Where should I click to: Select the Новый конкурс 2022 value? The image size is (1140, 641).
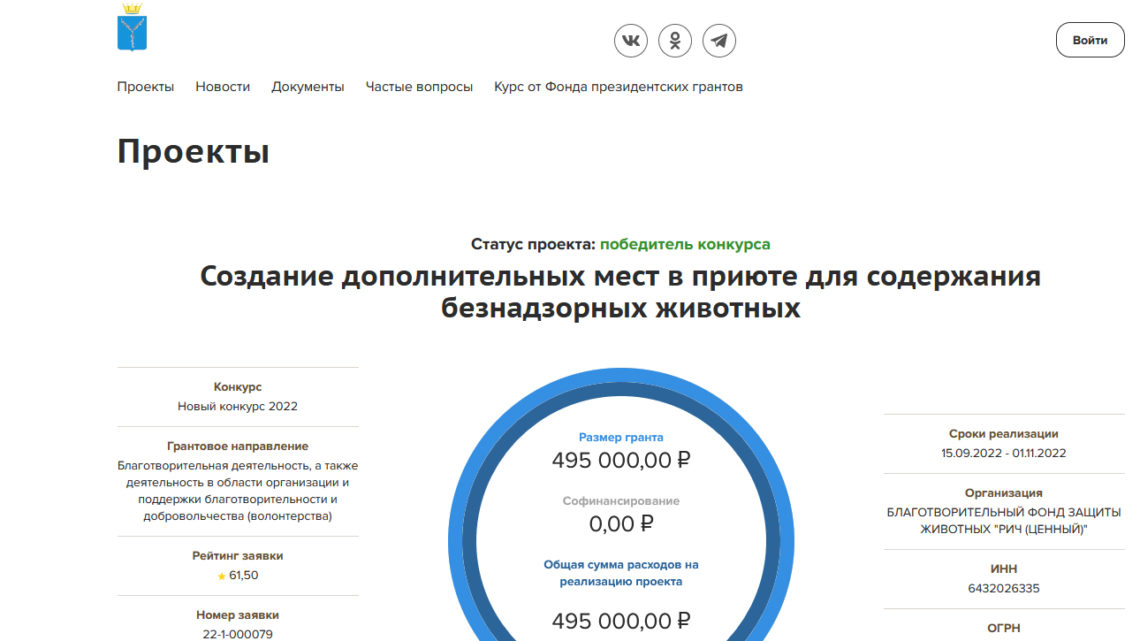238,406
